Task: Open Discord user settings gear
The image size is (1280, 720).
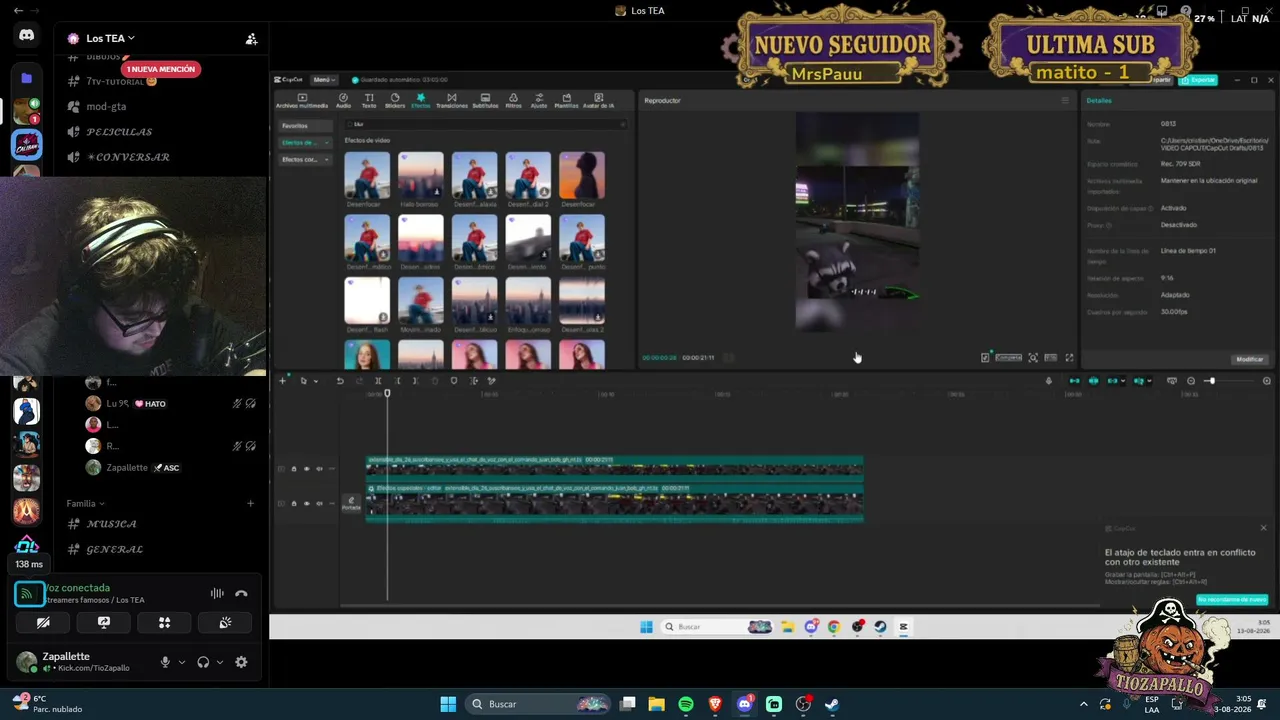Action: (x=241, y=662)
